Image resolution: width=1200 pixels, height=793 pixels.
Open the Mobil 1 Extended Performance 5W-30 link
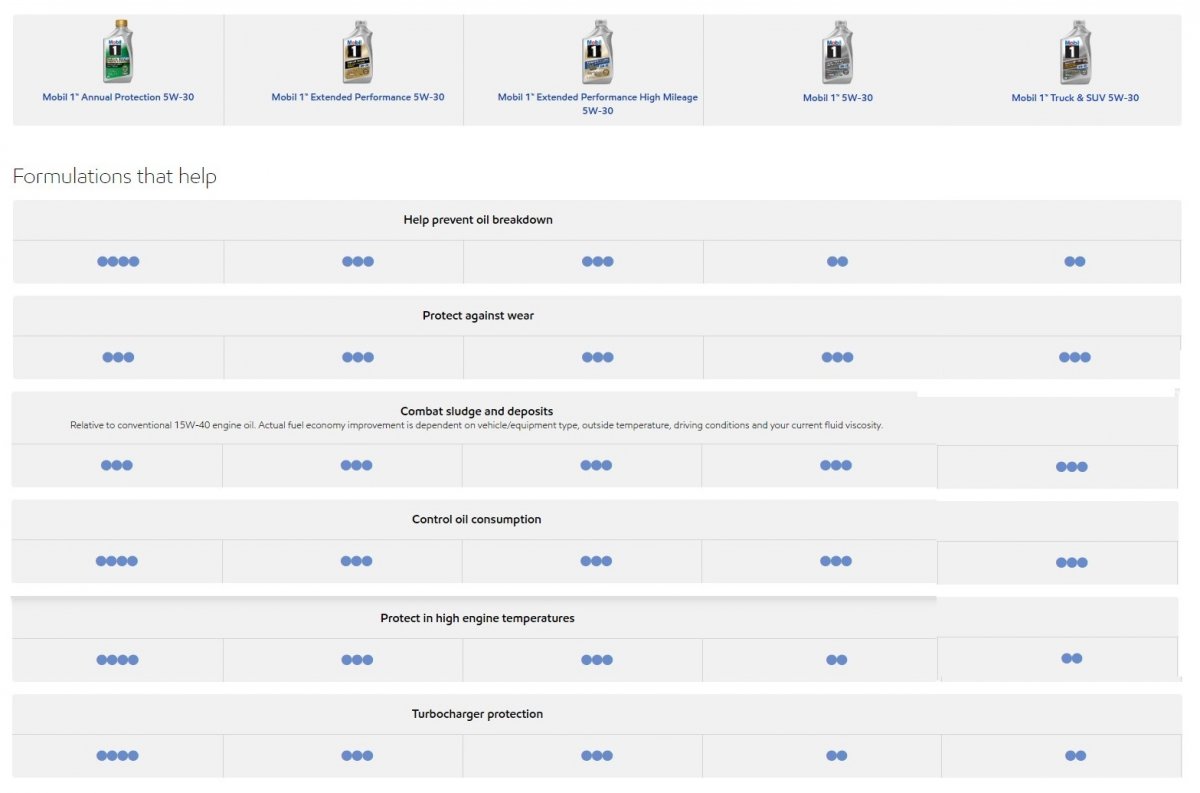coord(358,98)
